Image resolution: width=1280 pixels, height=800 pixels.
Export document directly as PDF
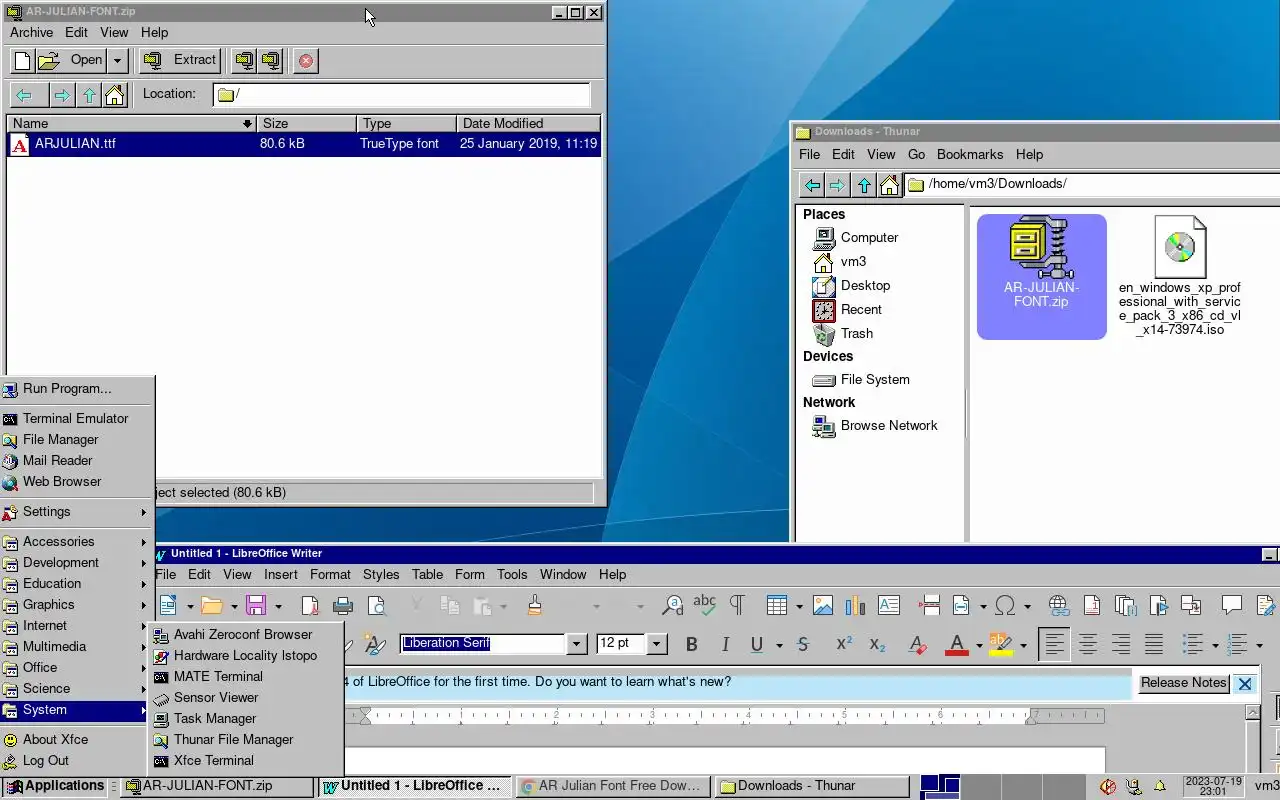point(310,605)
